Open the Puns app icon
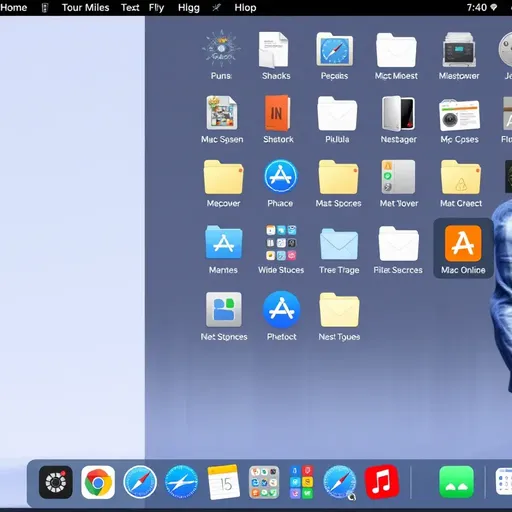512x512 pixels. point(221,49)
